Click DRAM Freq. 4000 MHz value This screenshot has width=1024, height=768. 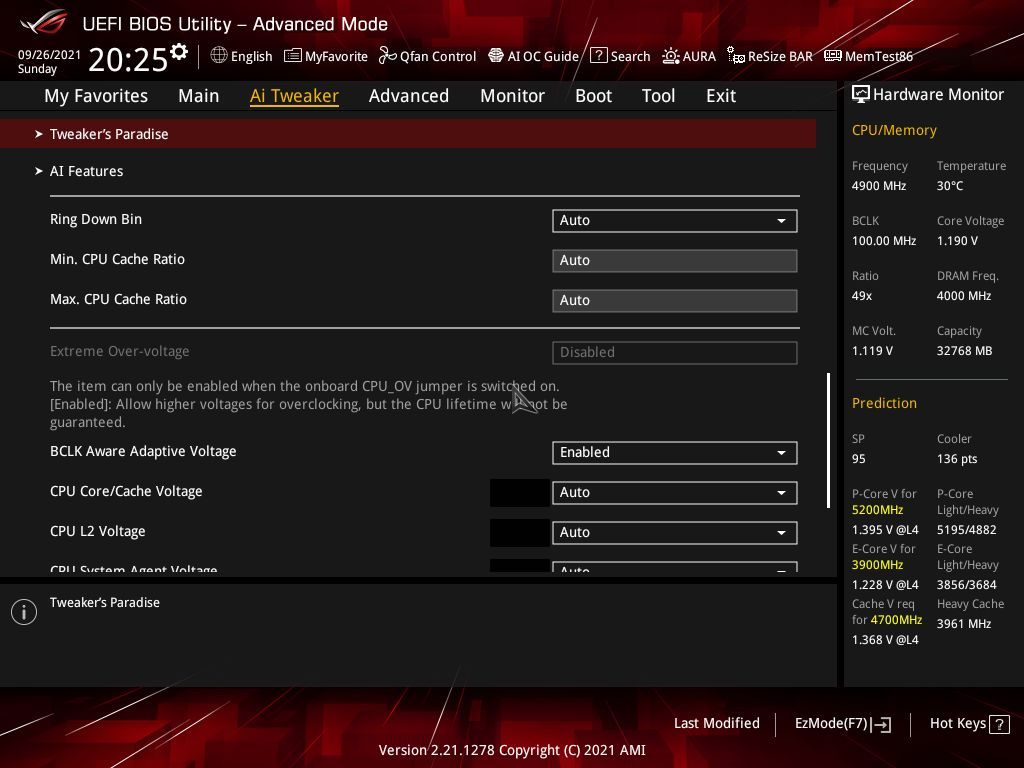point(964,296)
